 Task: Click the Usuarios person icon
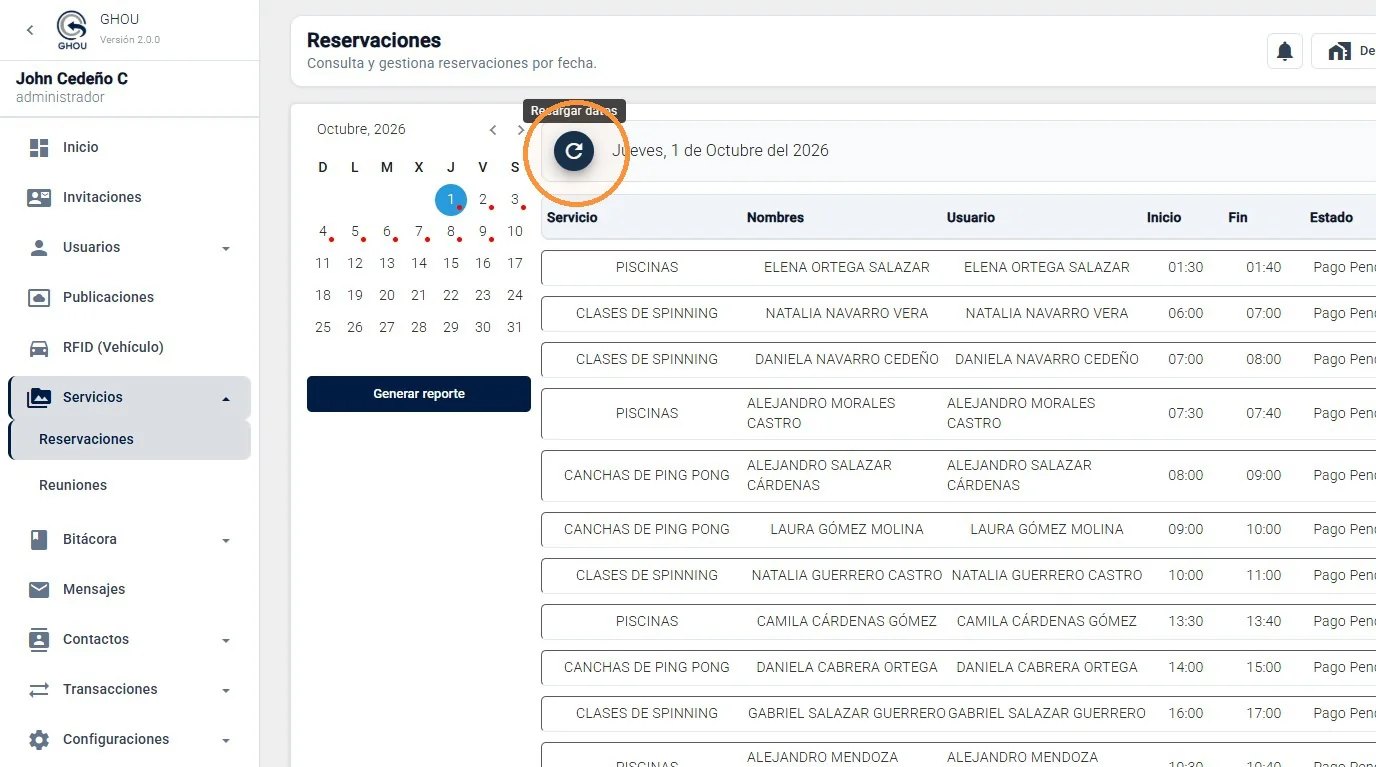[39, 248]
